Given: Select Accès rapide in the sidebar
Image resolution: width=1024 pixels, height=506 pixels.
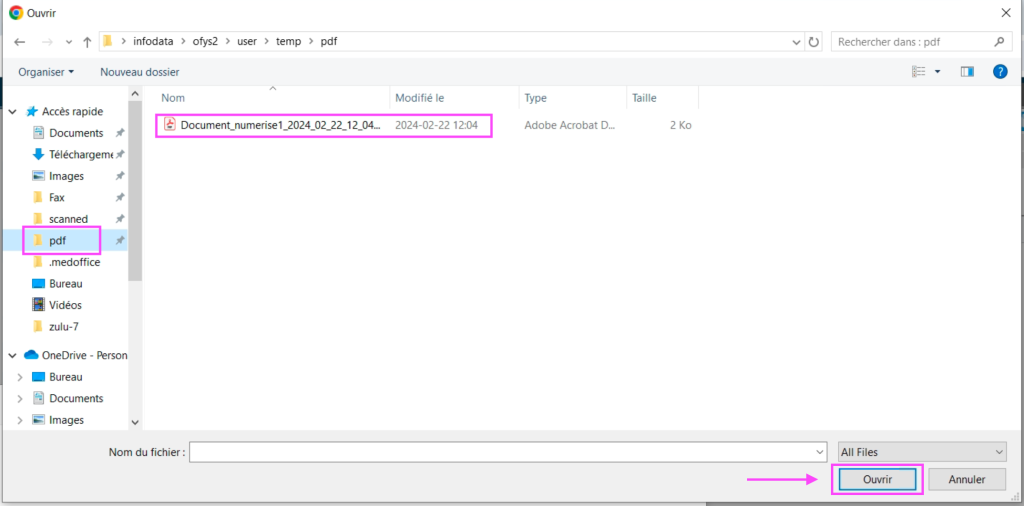Looking at the screenshot, I should pos(72,112).
